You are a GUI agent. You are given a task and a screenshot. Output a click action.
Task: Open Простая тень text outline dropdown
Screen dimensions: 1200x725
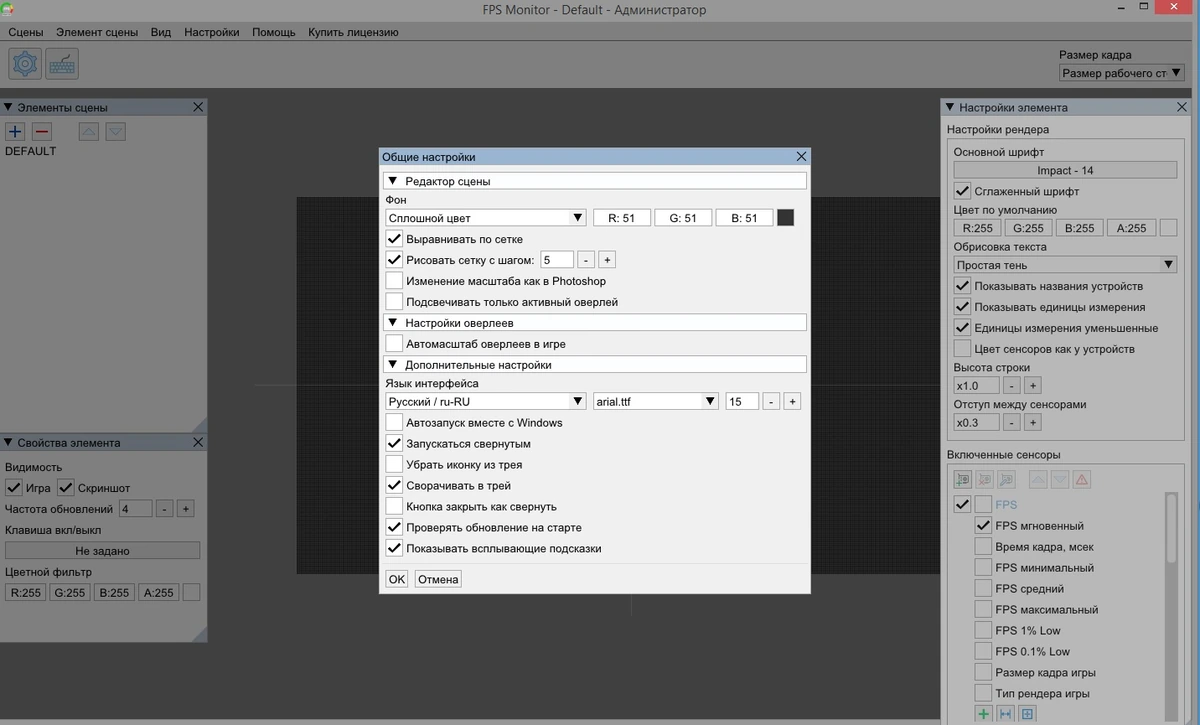tap(1065, 265)
